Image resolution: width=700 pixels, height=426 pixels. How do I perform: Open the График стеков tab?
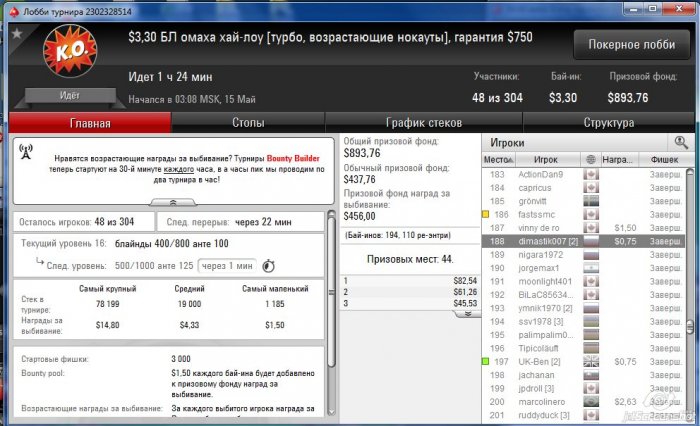tap(424, 123)
